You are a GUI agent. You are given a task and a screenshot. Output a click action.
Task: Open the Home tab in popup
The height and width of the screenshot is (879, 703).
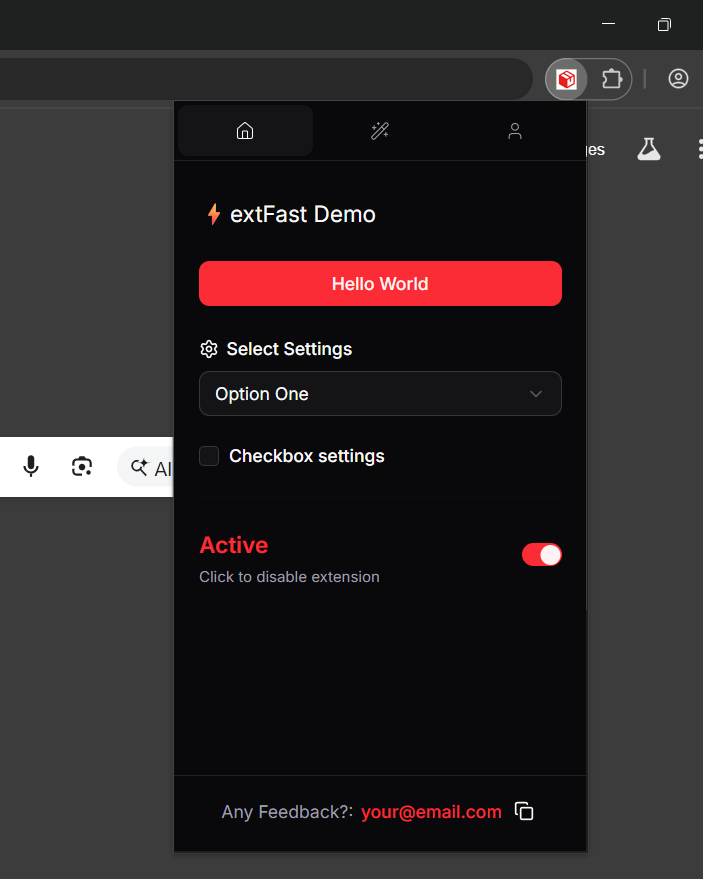pyautogui.click(x=245, y=131)
